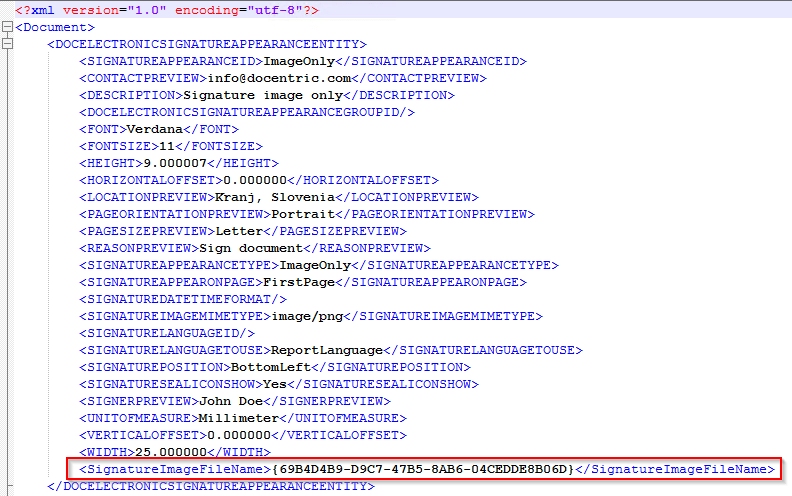Click the closing DOCELECTRONICSIGNATUREAPPEARANCEENTITY tag
This screenshot has height=496, width=792.
pyautogui.click(x=211, y=486)
